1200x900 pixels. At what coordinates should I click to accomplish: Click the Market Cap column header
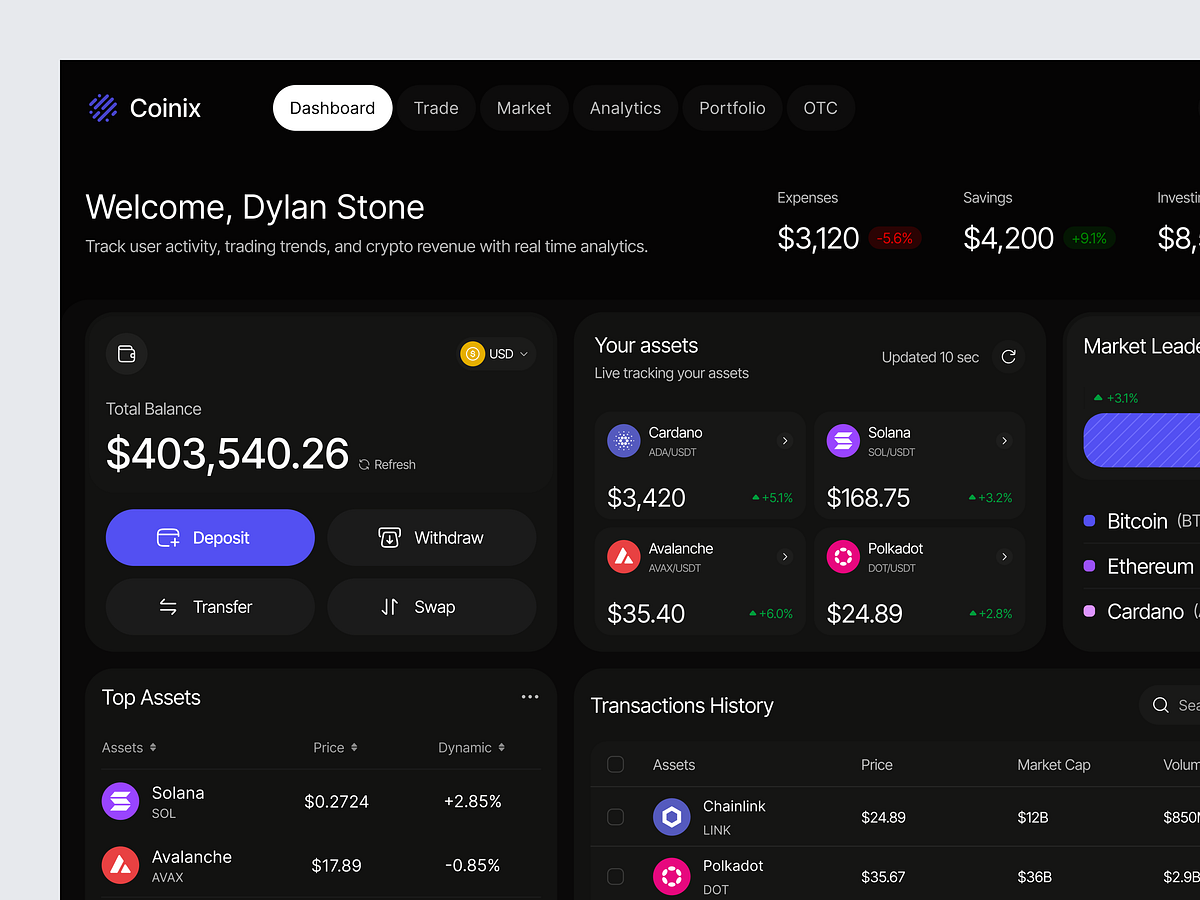click(1054, 765)
